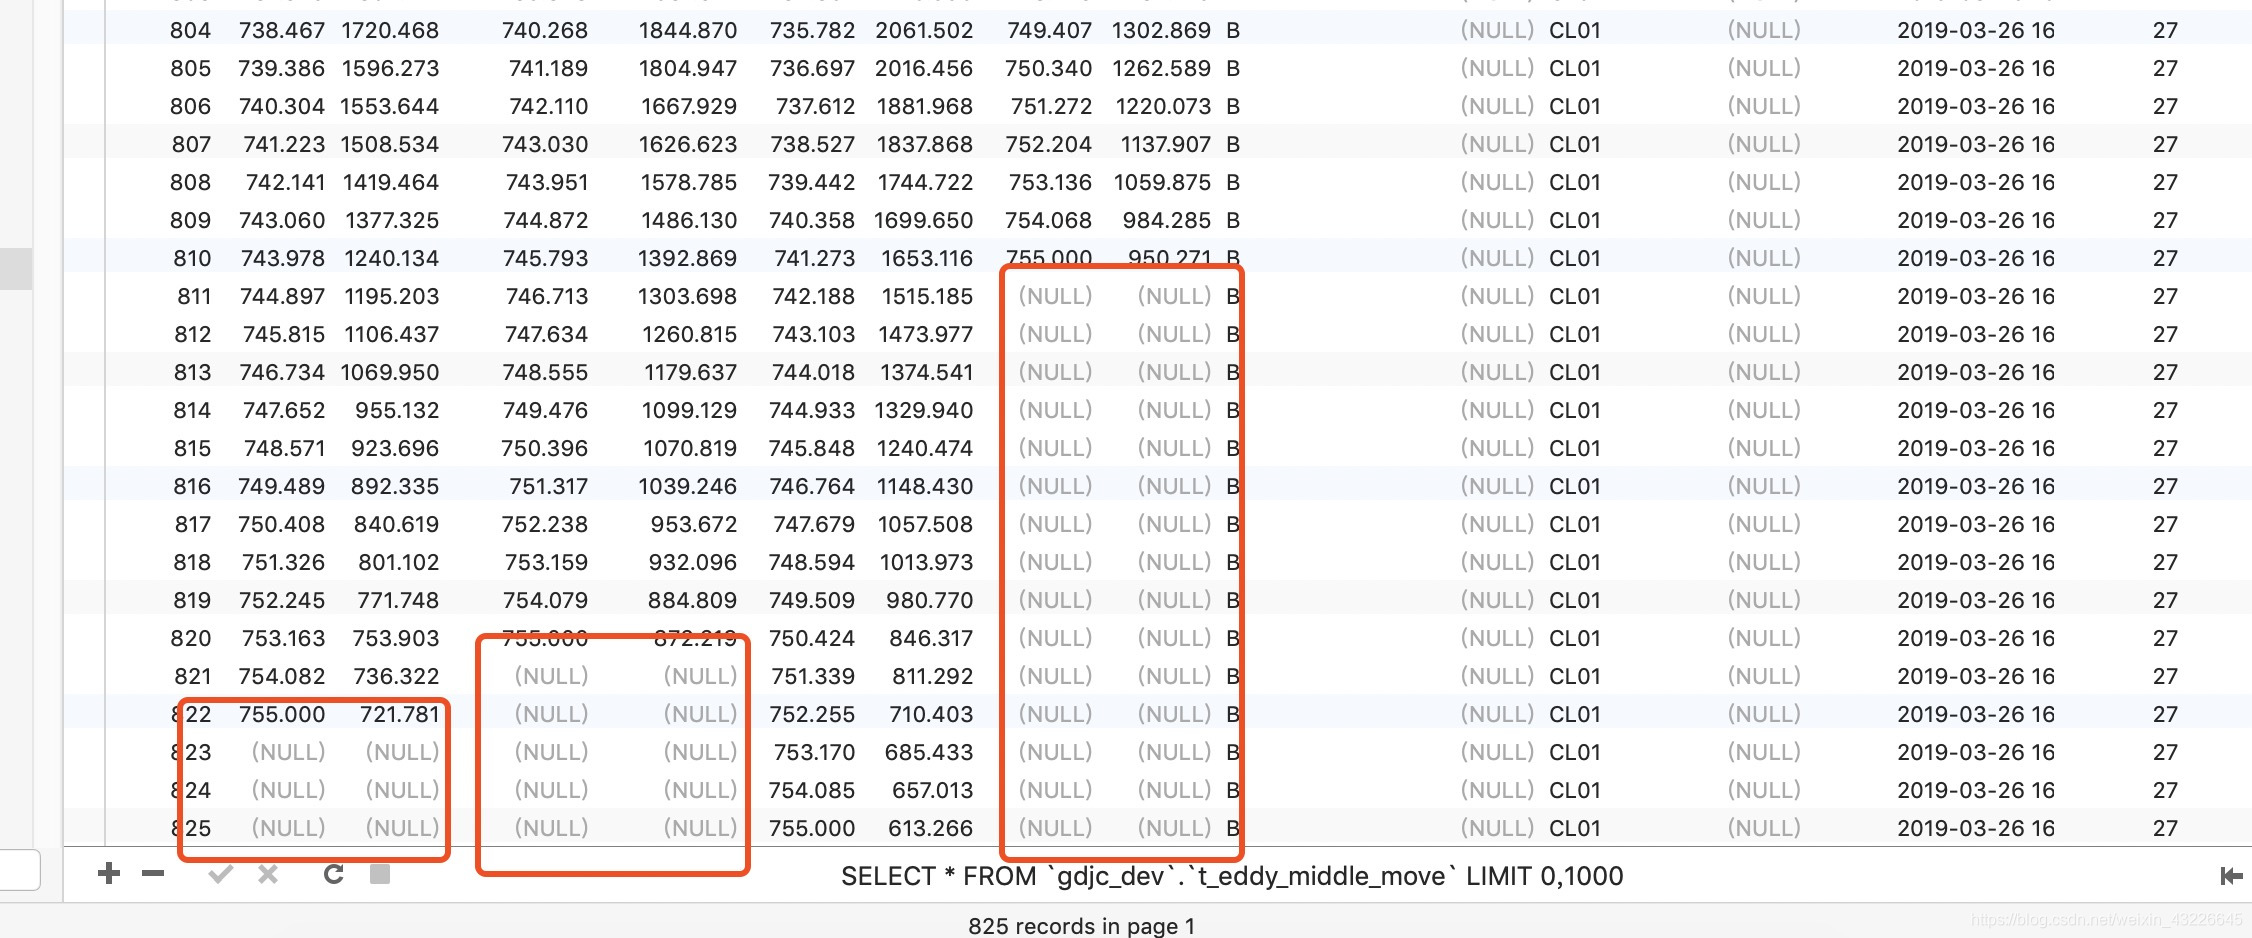Viewport: 2252px width, 938px height.
Task: Click value 2061.502
Action: (924, 30)
